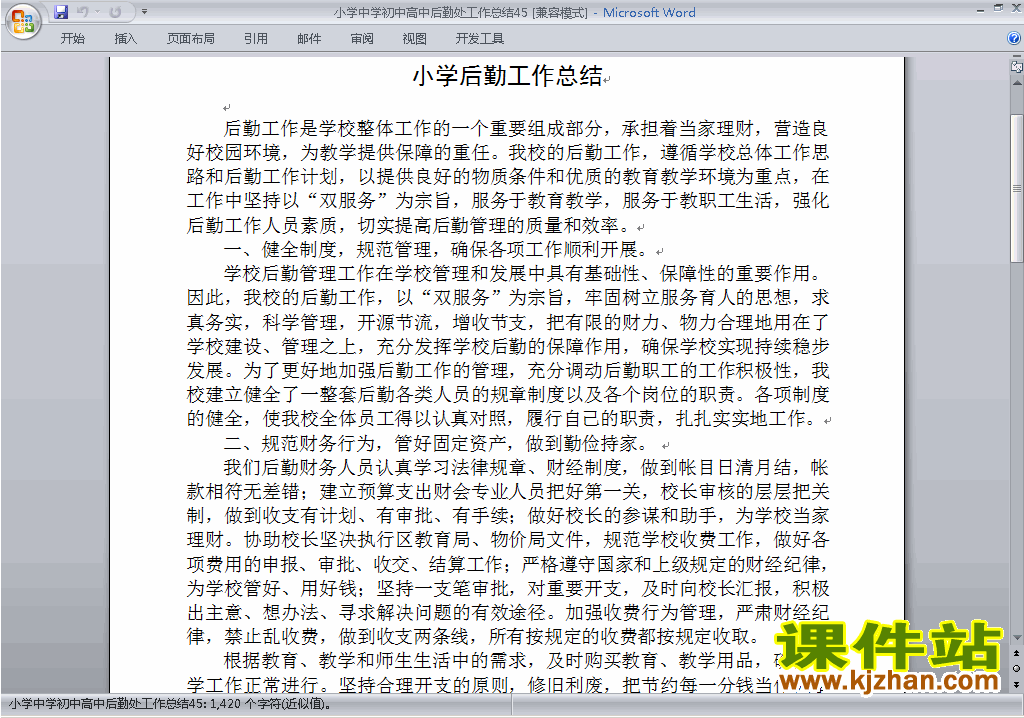Open the round Office button menu
This screenshot has width=1024, height=718.
point(24,22)
